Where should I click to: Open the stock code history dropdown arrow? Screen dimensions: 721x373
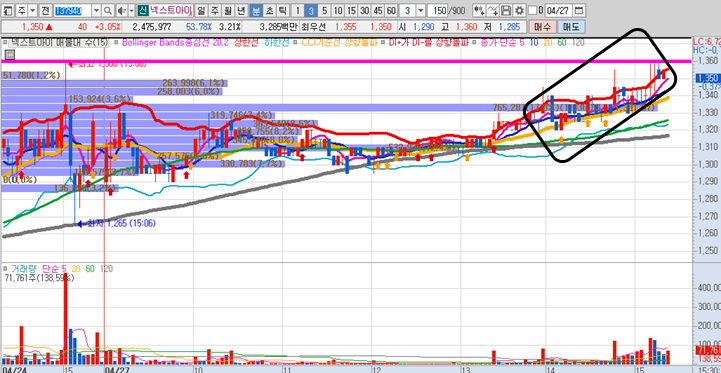(x=97, y=10)
